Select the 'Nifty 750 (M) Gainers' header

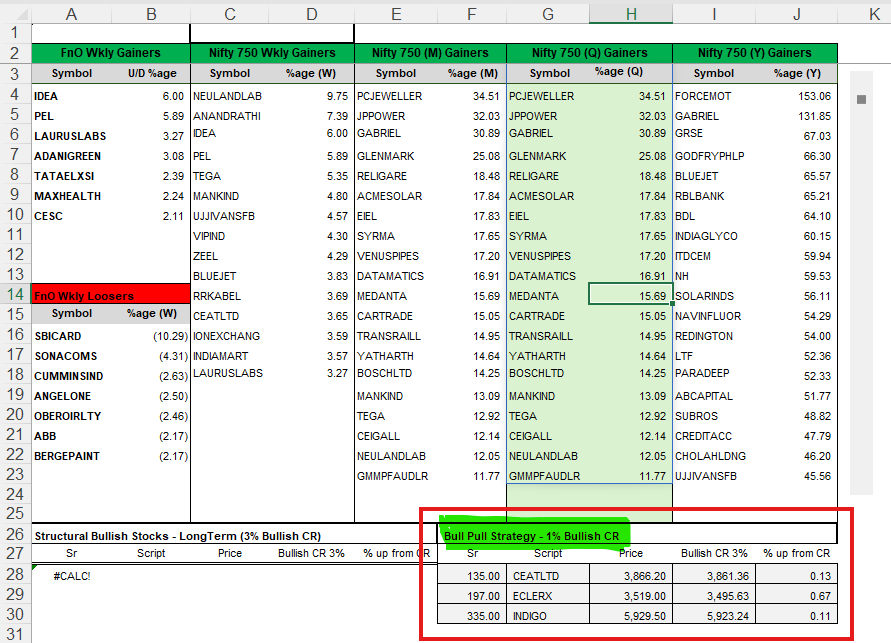(x=430, y=53)
